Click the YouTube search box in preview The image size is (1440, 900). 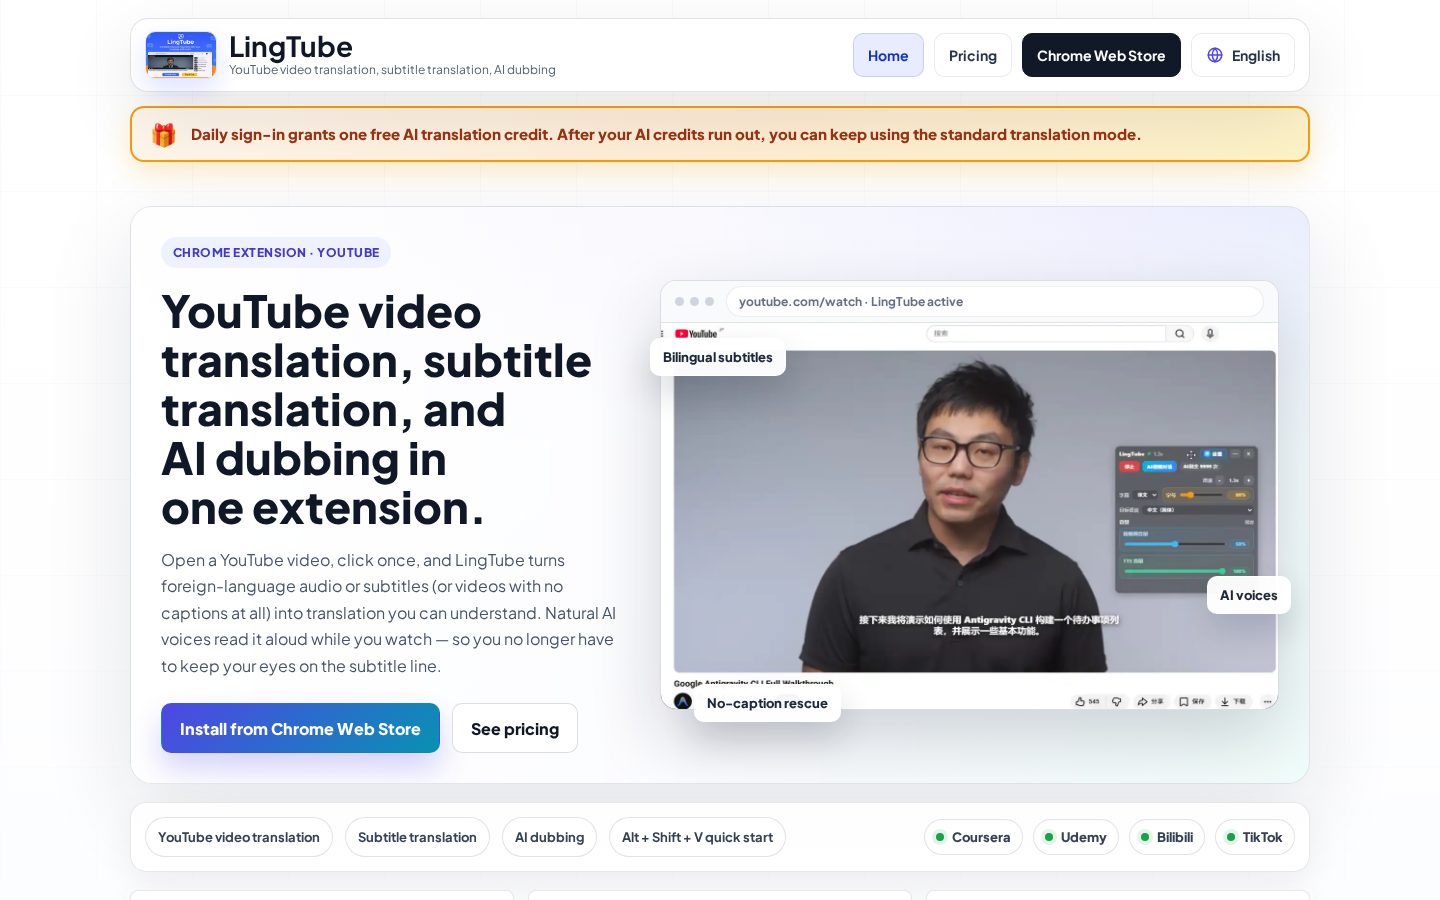point(1046,334)
